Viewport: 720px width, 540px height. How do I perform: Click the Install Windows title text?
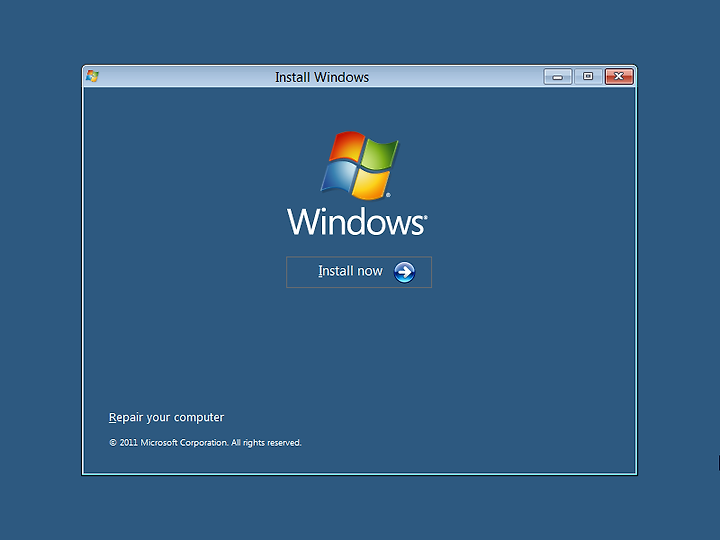(322, 77)
